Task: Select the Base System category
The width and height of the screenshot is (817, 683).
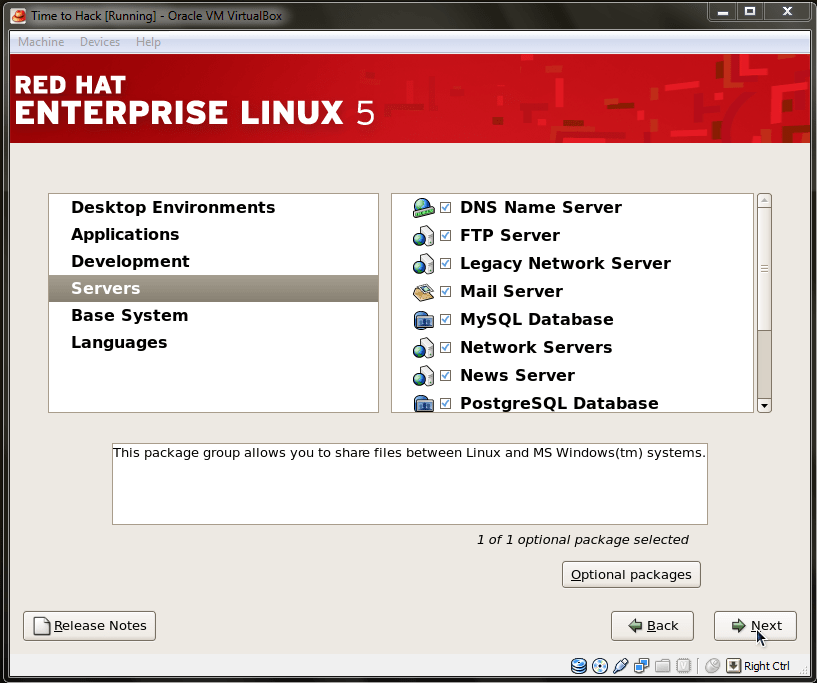Action: [214, 316]
